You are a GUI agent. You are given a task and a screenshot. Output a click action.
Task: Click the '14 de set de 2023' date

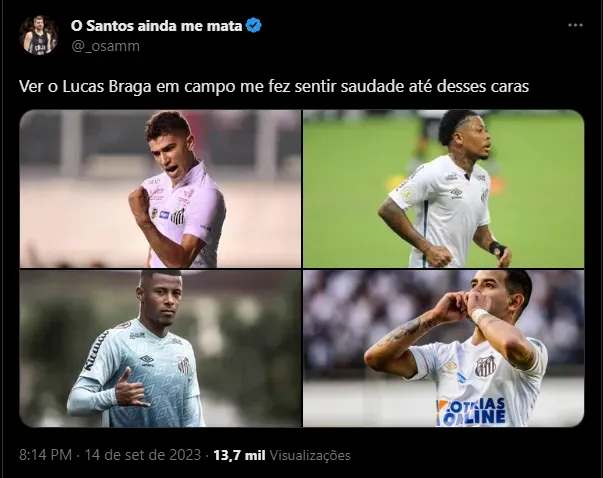coord(143,455)
